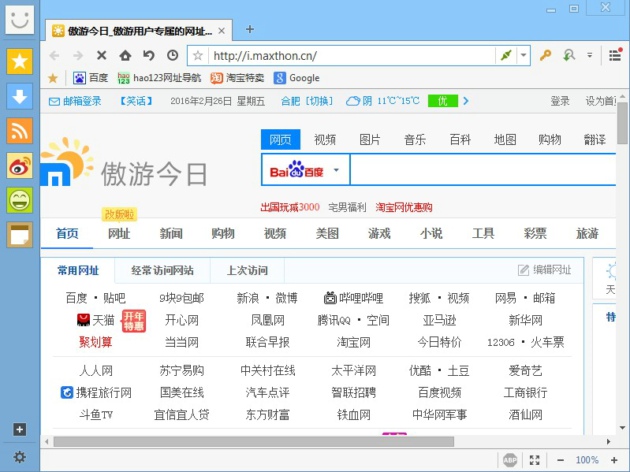Click in the Baidu search input field
The height and width of the screenshot is (472, 630).
point(483,170)
